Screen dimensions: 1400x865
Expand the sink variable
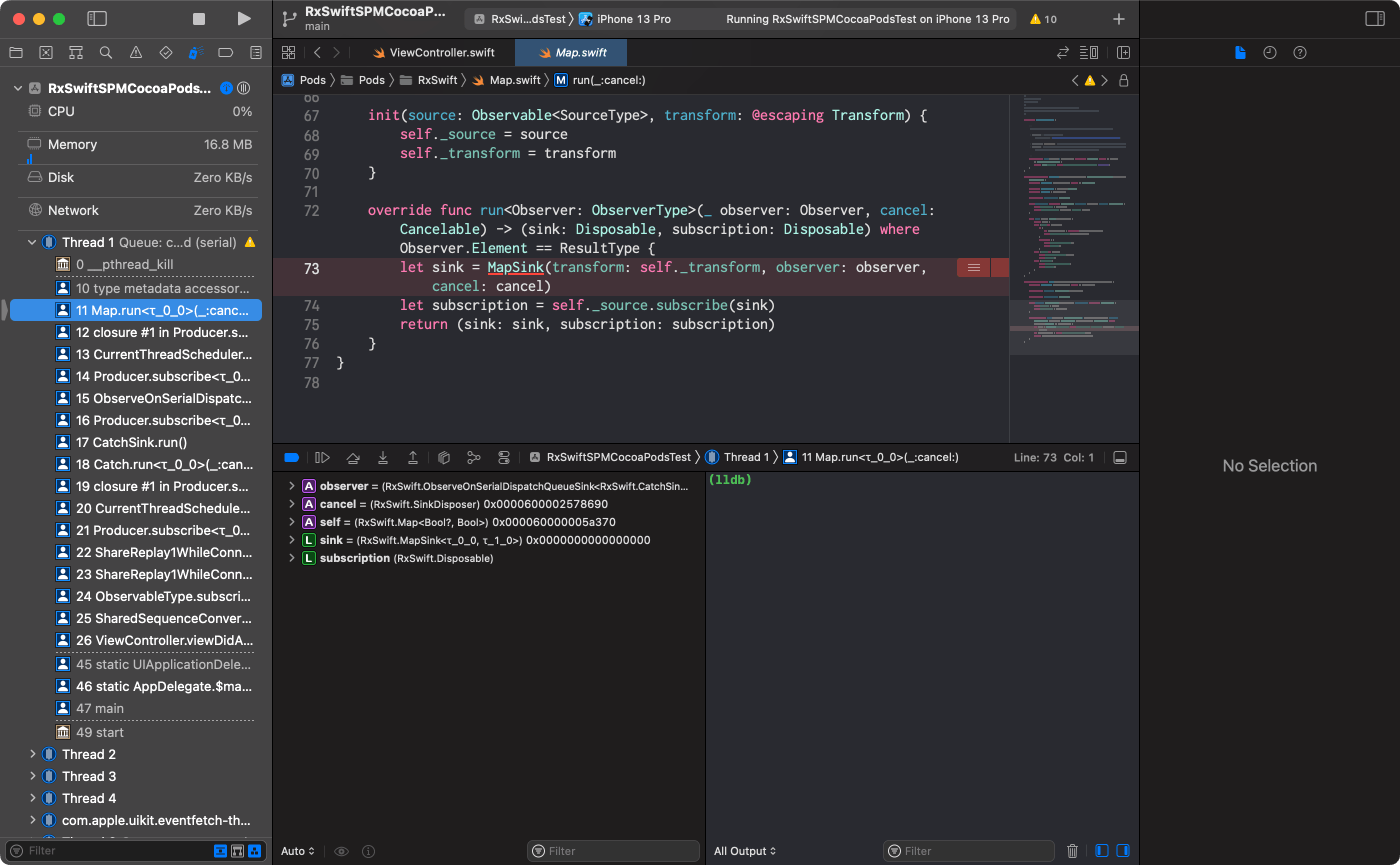click(292, 540)
